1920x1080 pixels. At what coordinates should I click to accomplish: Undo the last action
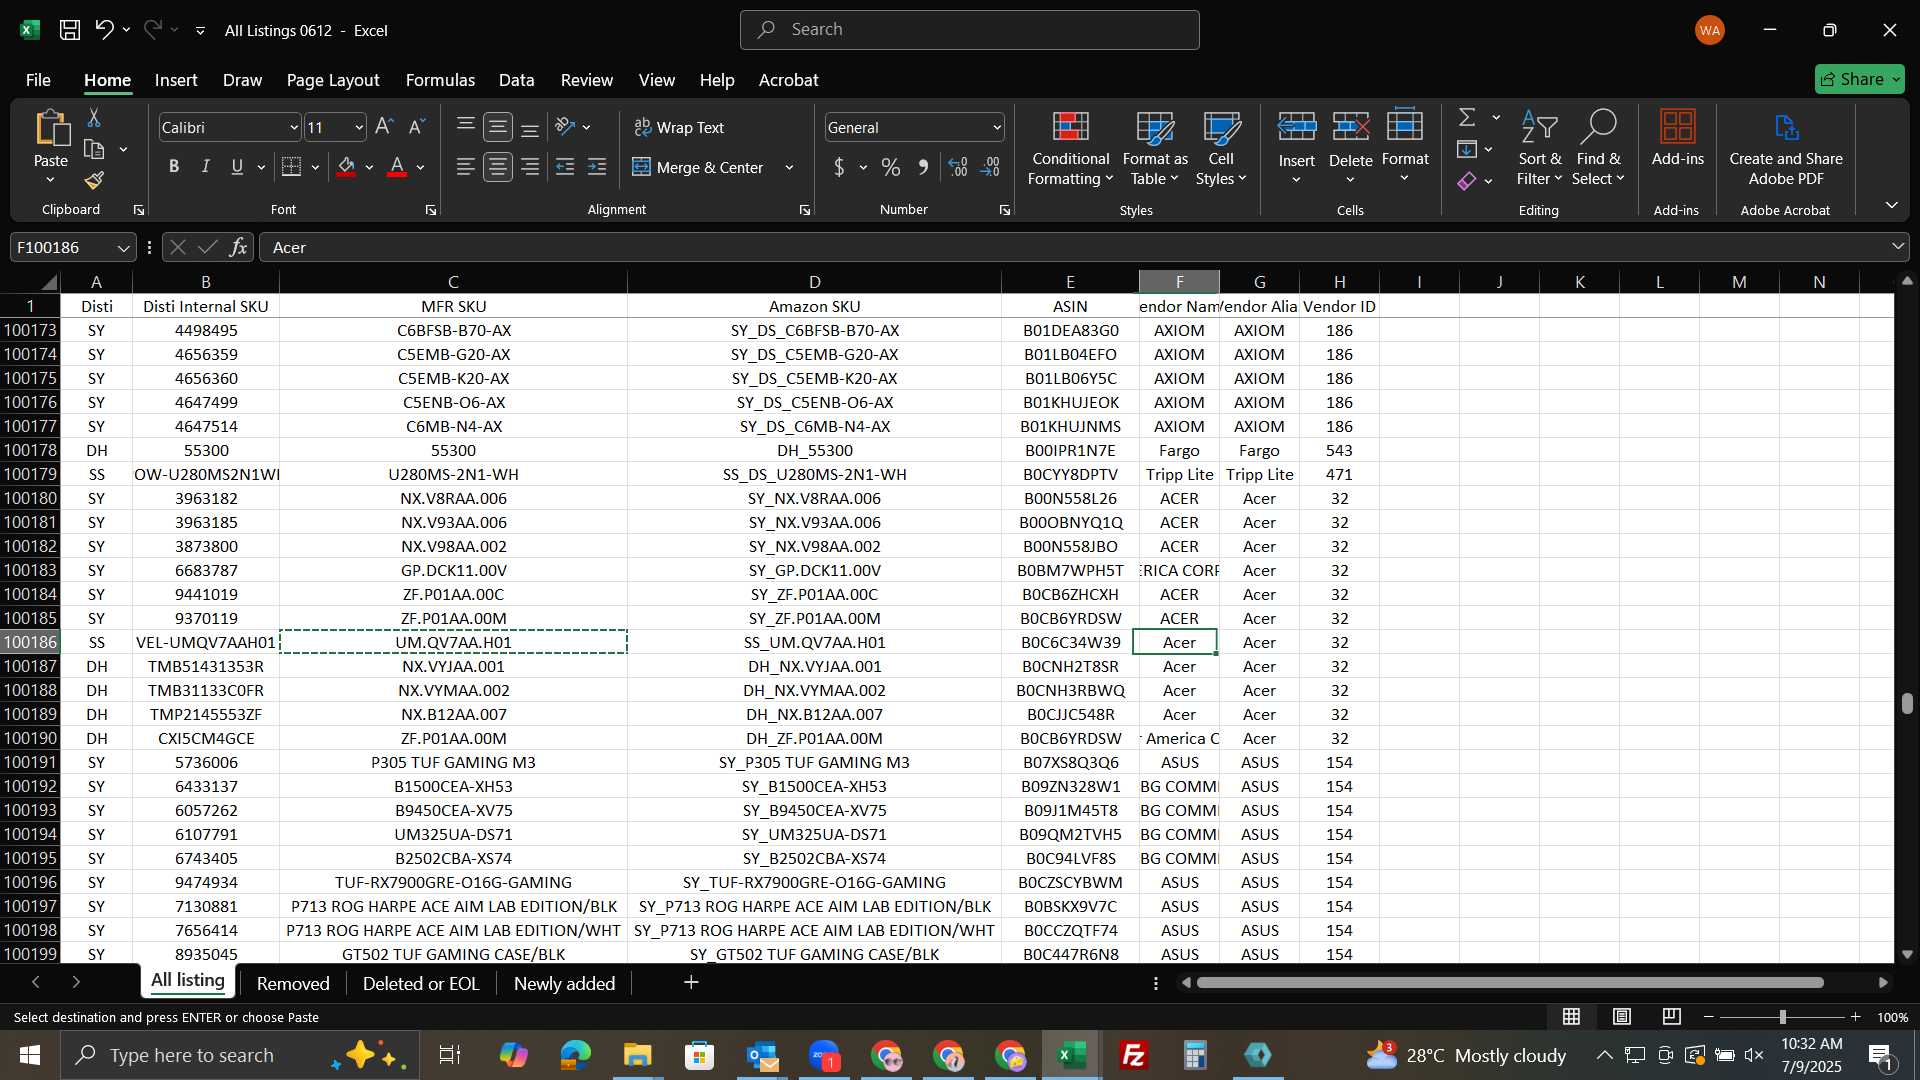point(104,30)
